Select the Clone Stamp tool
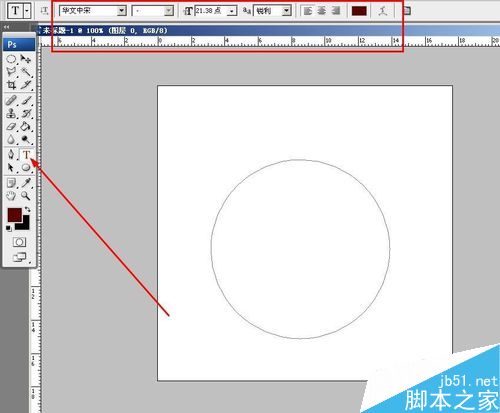 (x=11, y=113)
